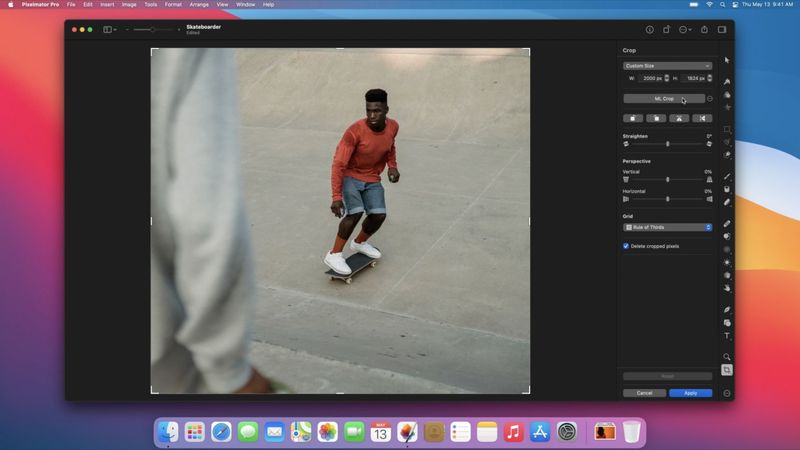
Task: Toggle the right tool options sidebar
Action: (721, 30)
